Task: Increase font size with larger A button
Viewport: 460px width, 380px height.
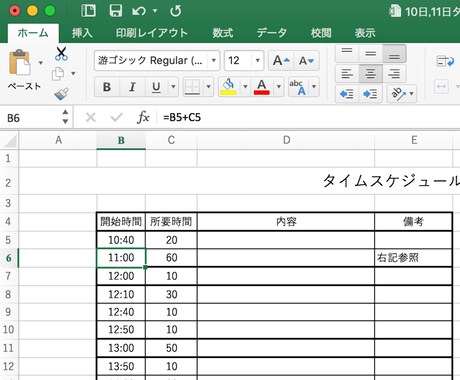Action: (x=281, y=61)
